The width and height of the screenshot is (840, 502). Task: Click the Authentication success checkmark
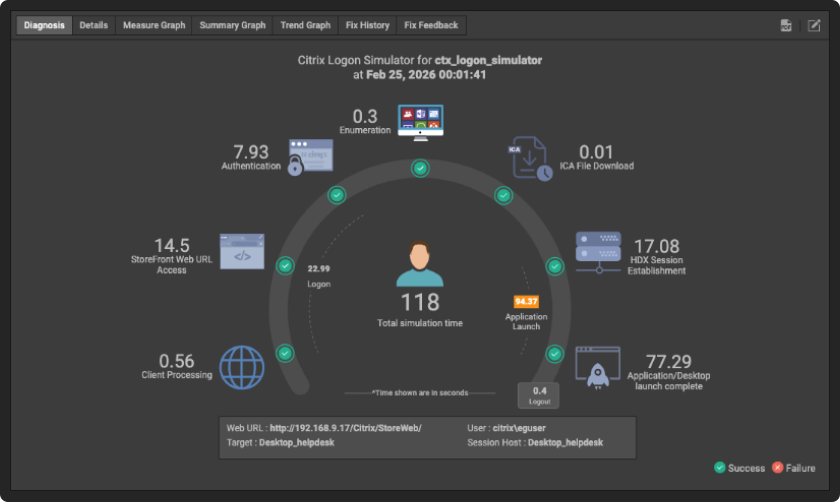337,195
